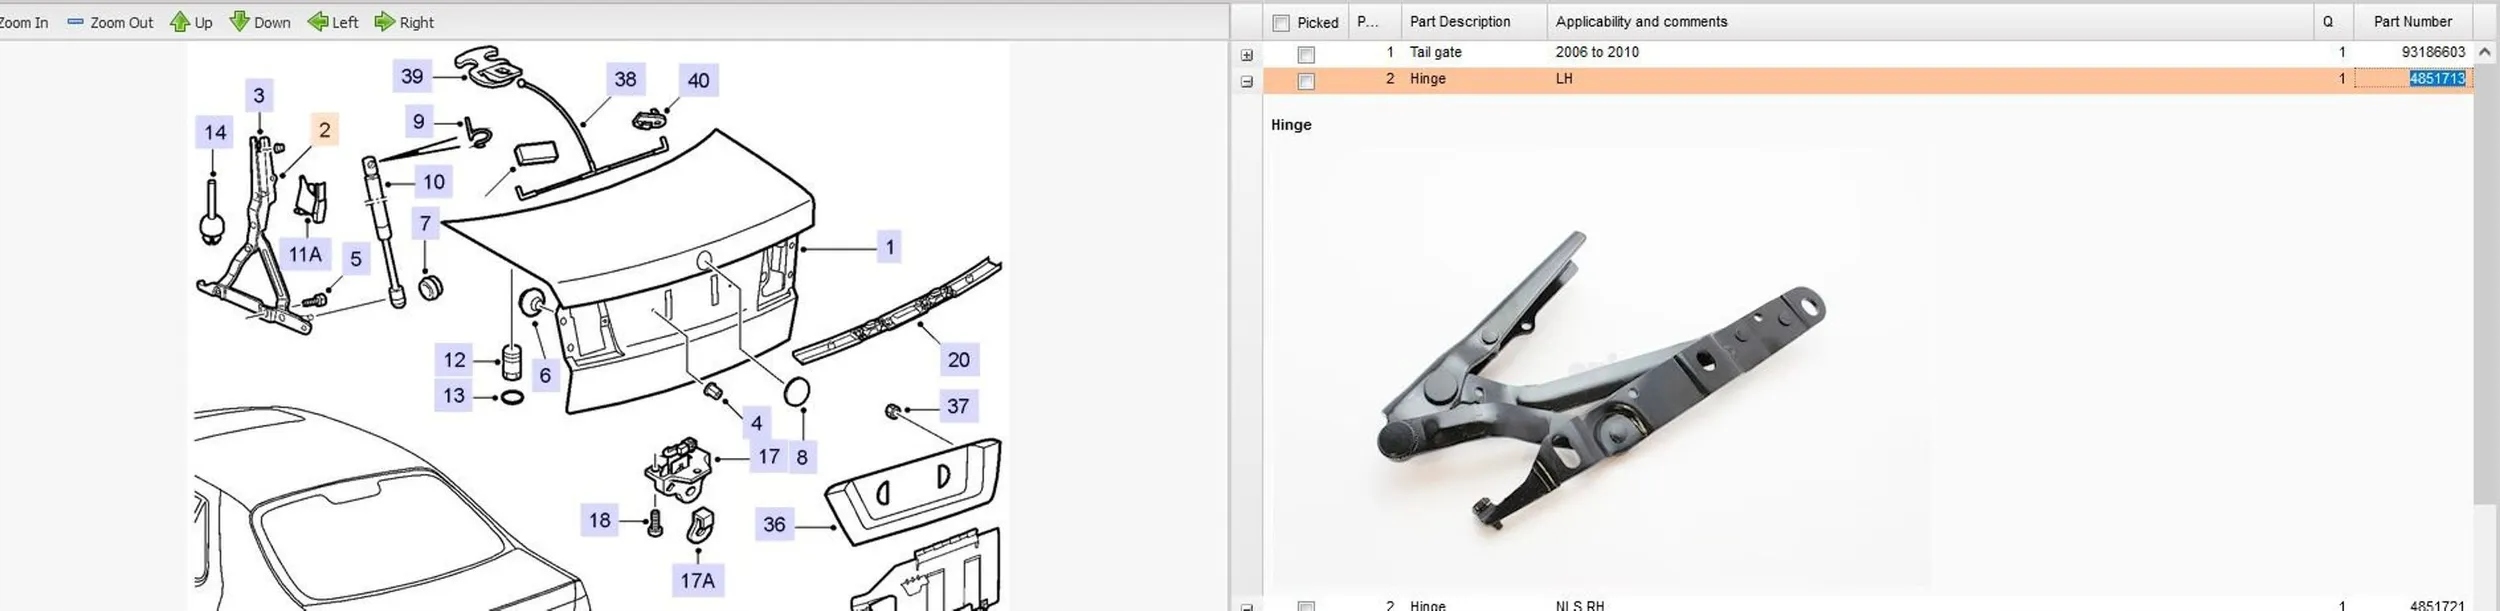
Task: Pan diagram with the Down arrow icon
Action: (239, 22)
